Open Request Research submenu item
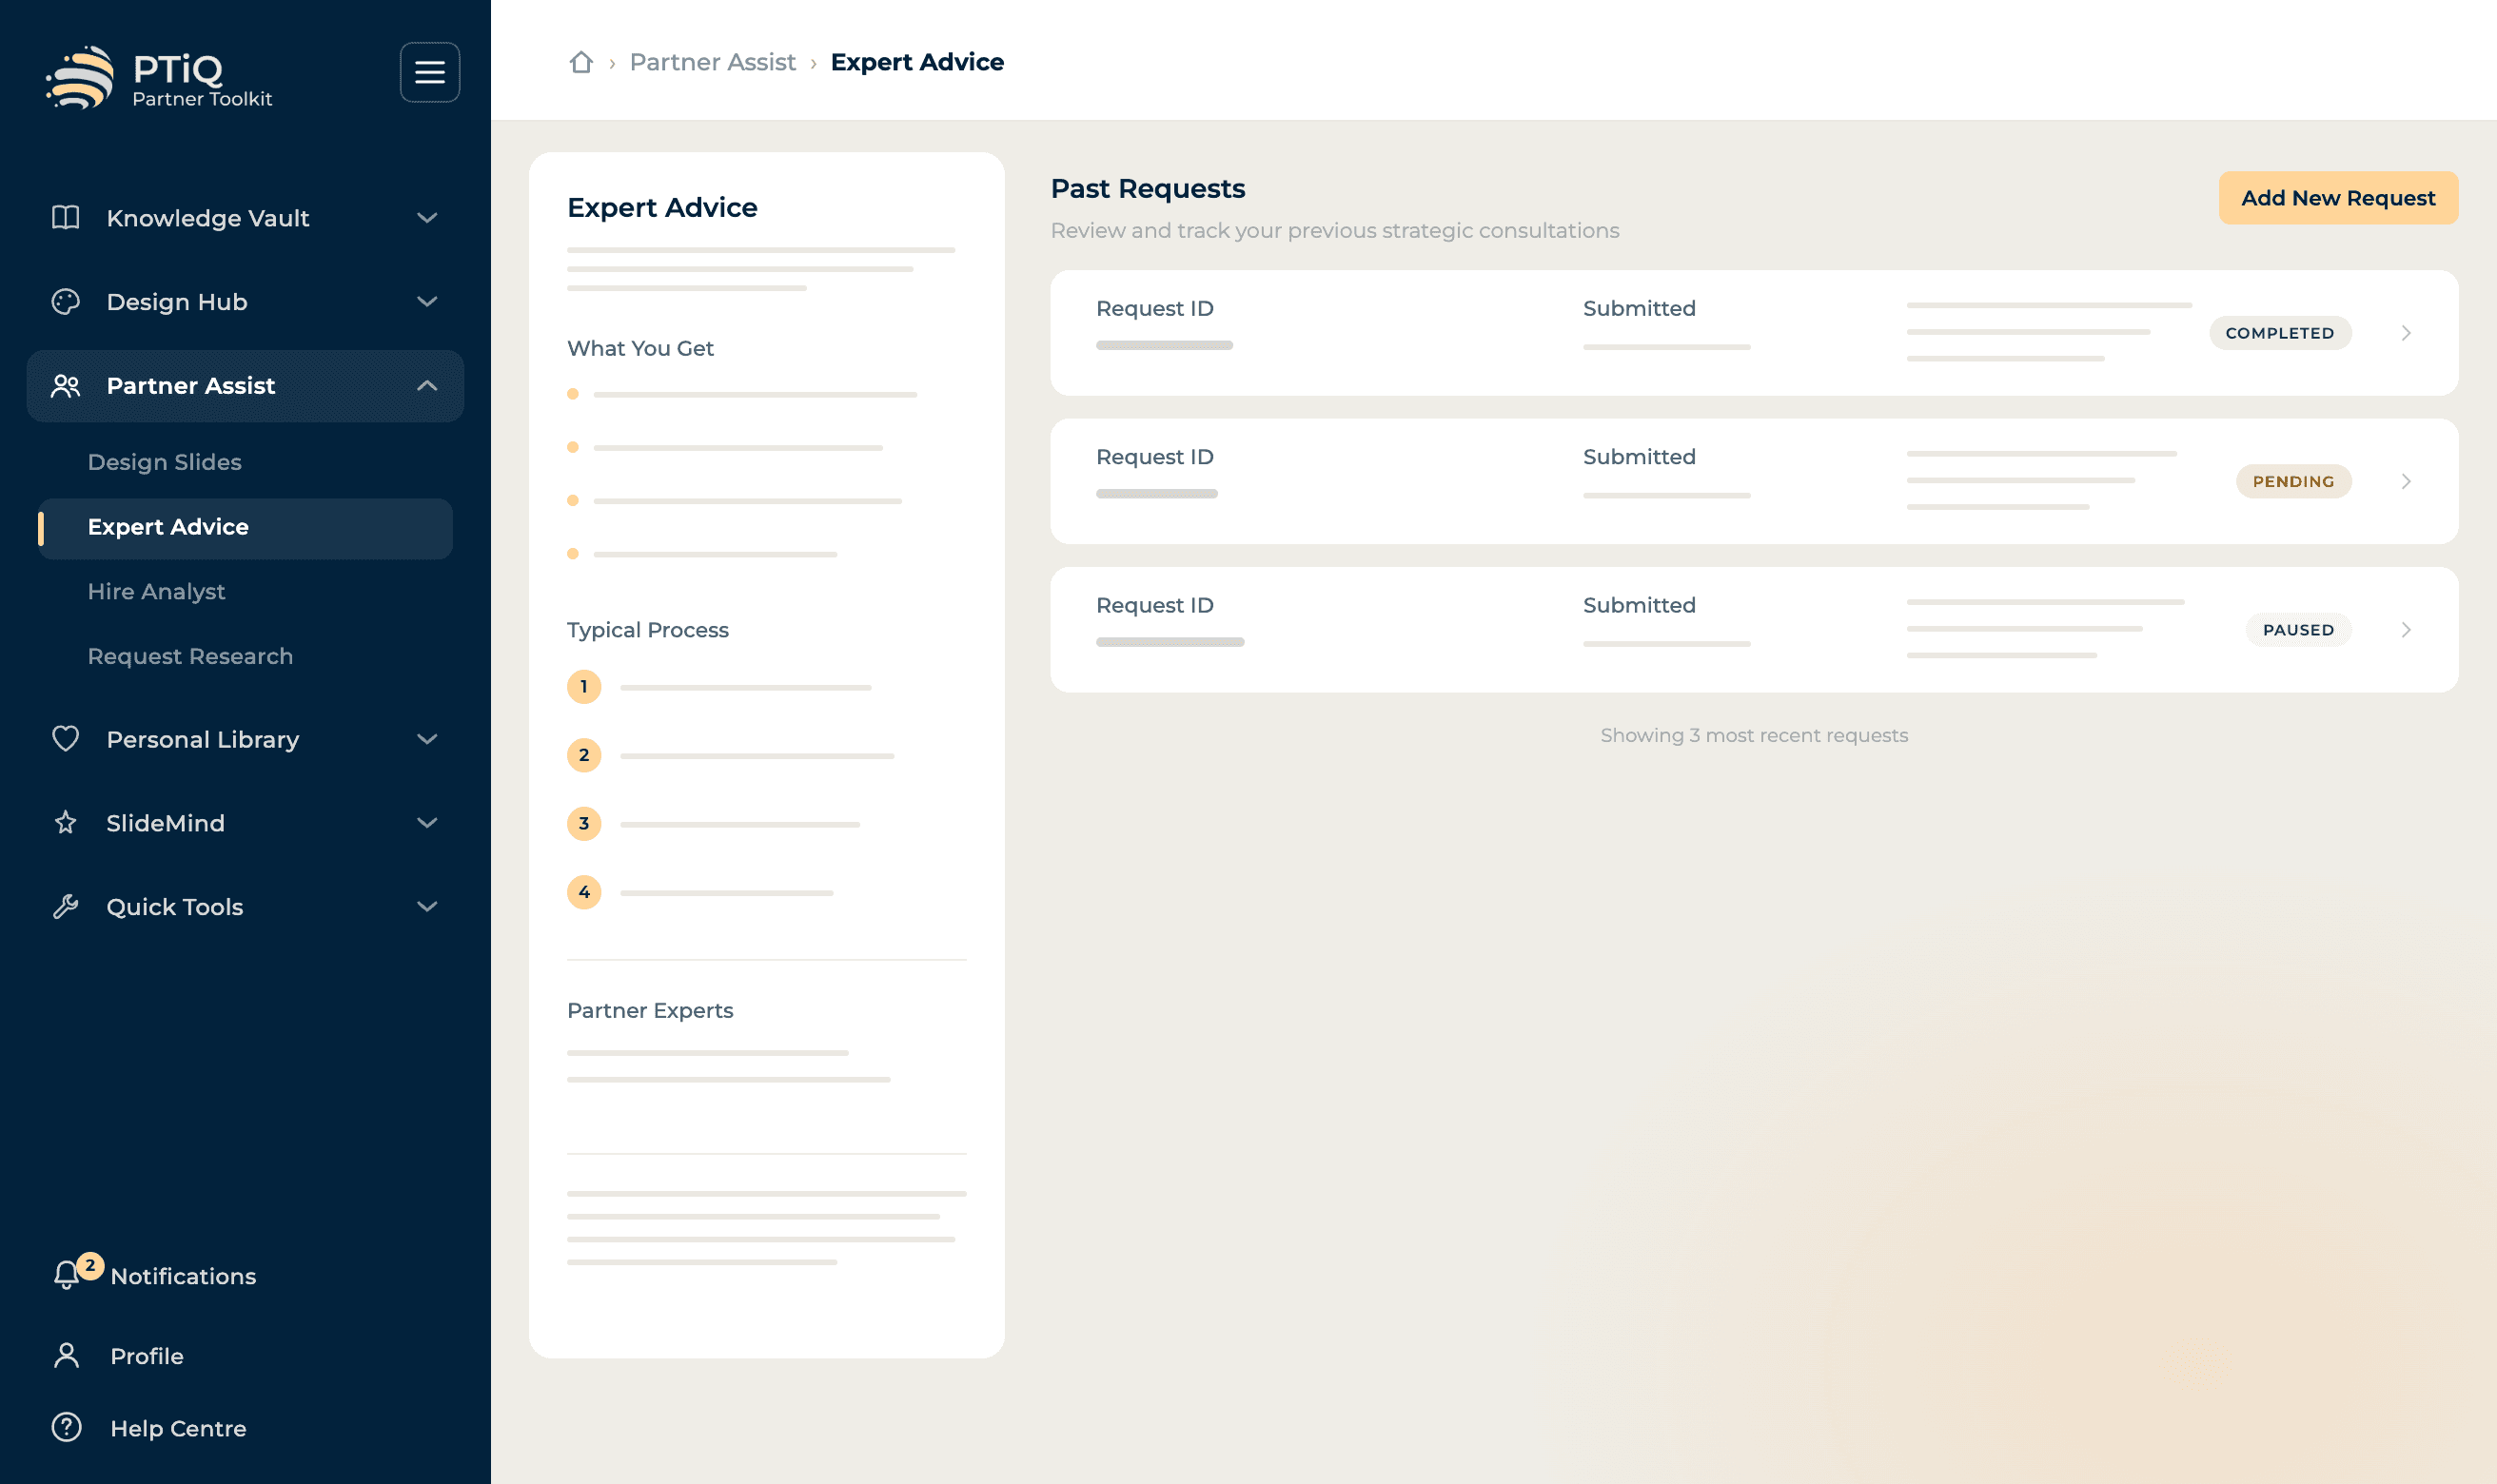Screen dimensions: 2497x1484 (x=190, y=656)
